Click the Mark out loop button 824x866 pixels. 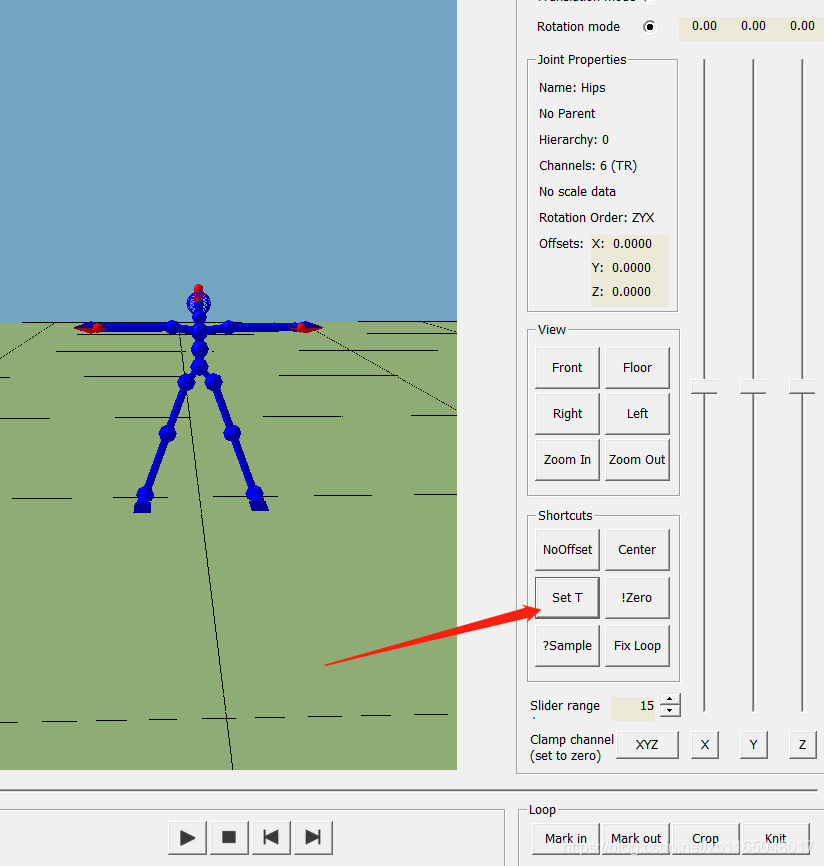(636, 838)
